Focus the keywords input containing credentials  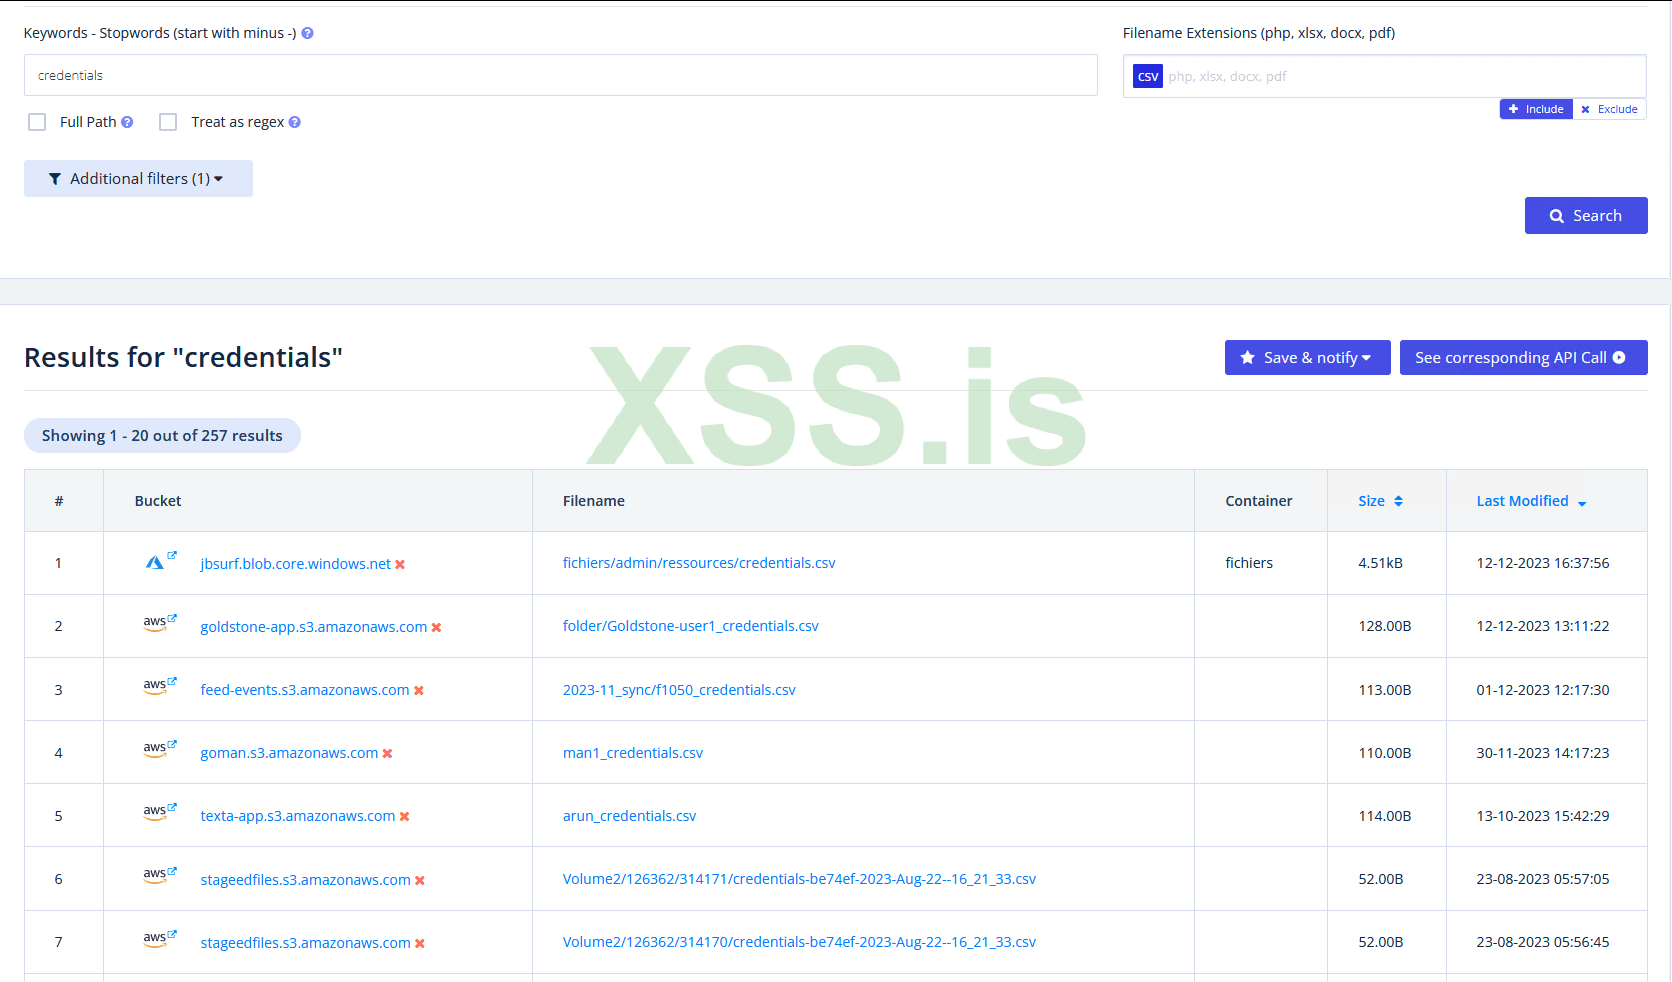click(560, 75)
